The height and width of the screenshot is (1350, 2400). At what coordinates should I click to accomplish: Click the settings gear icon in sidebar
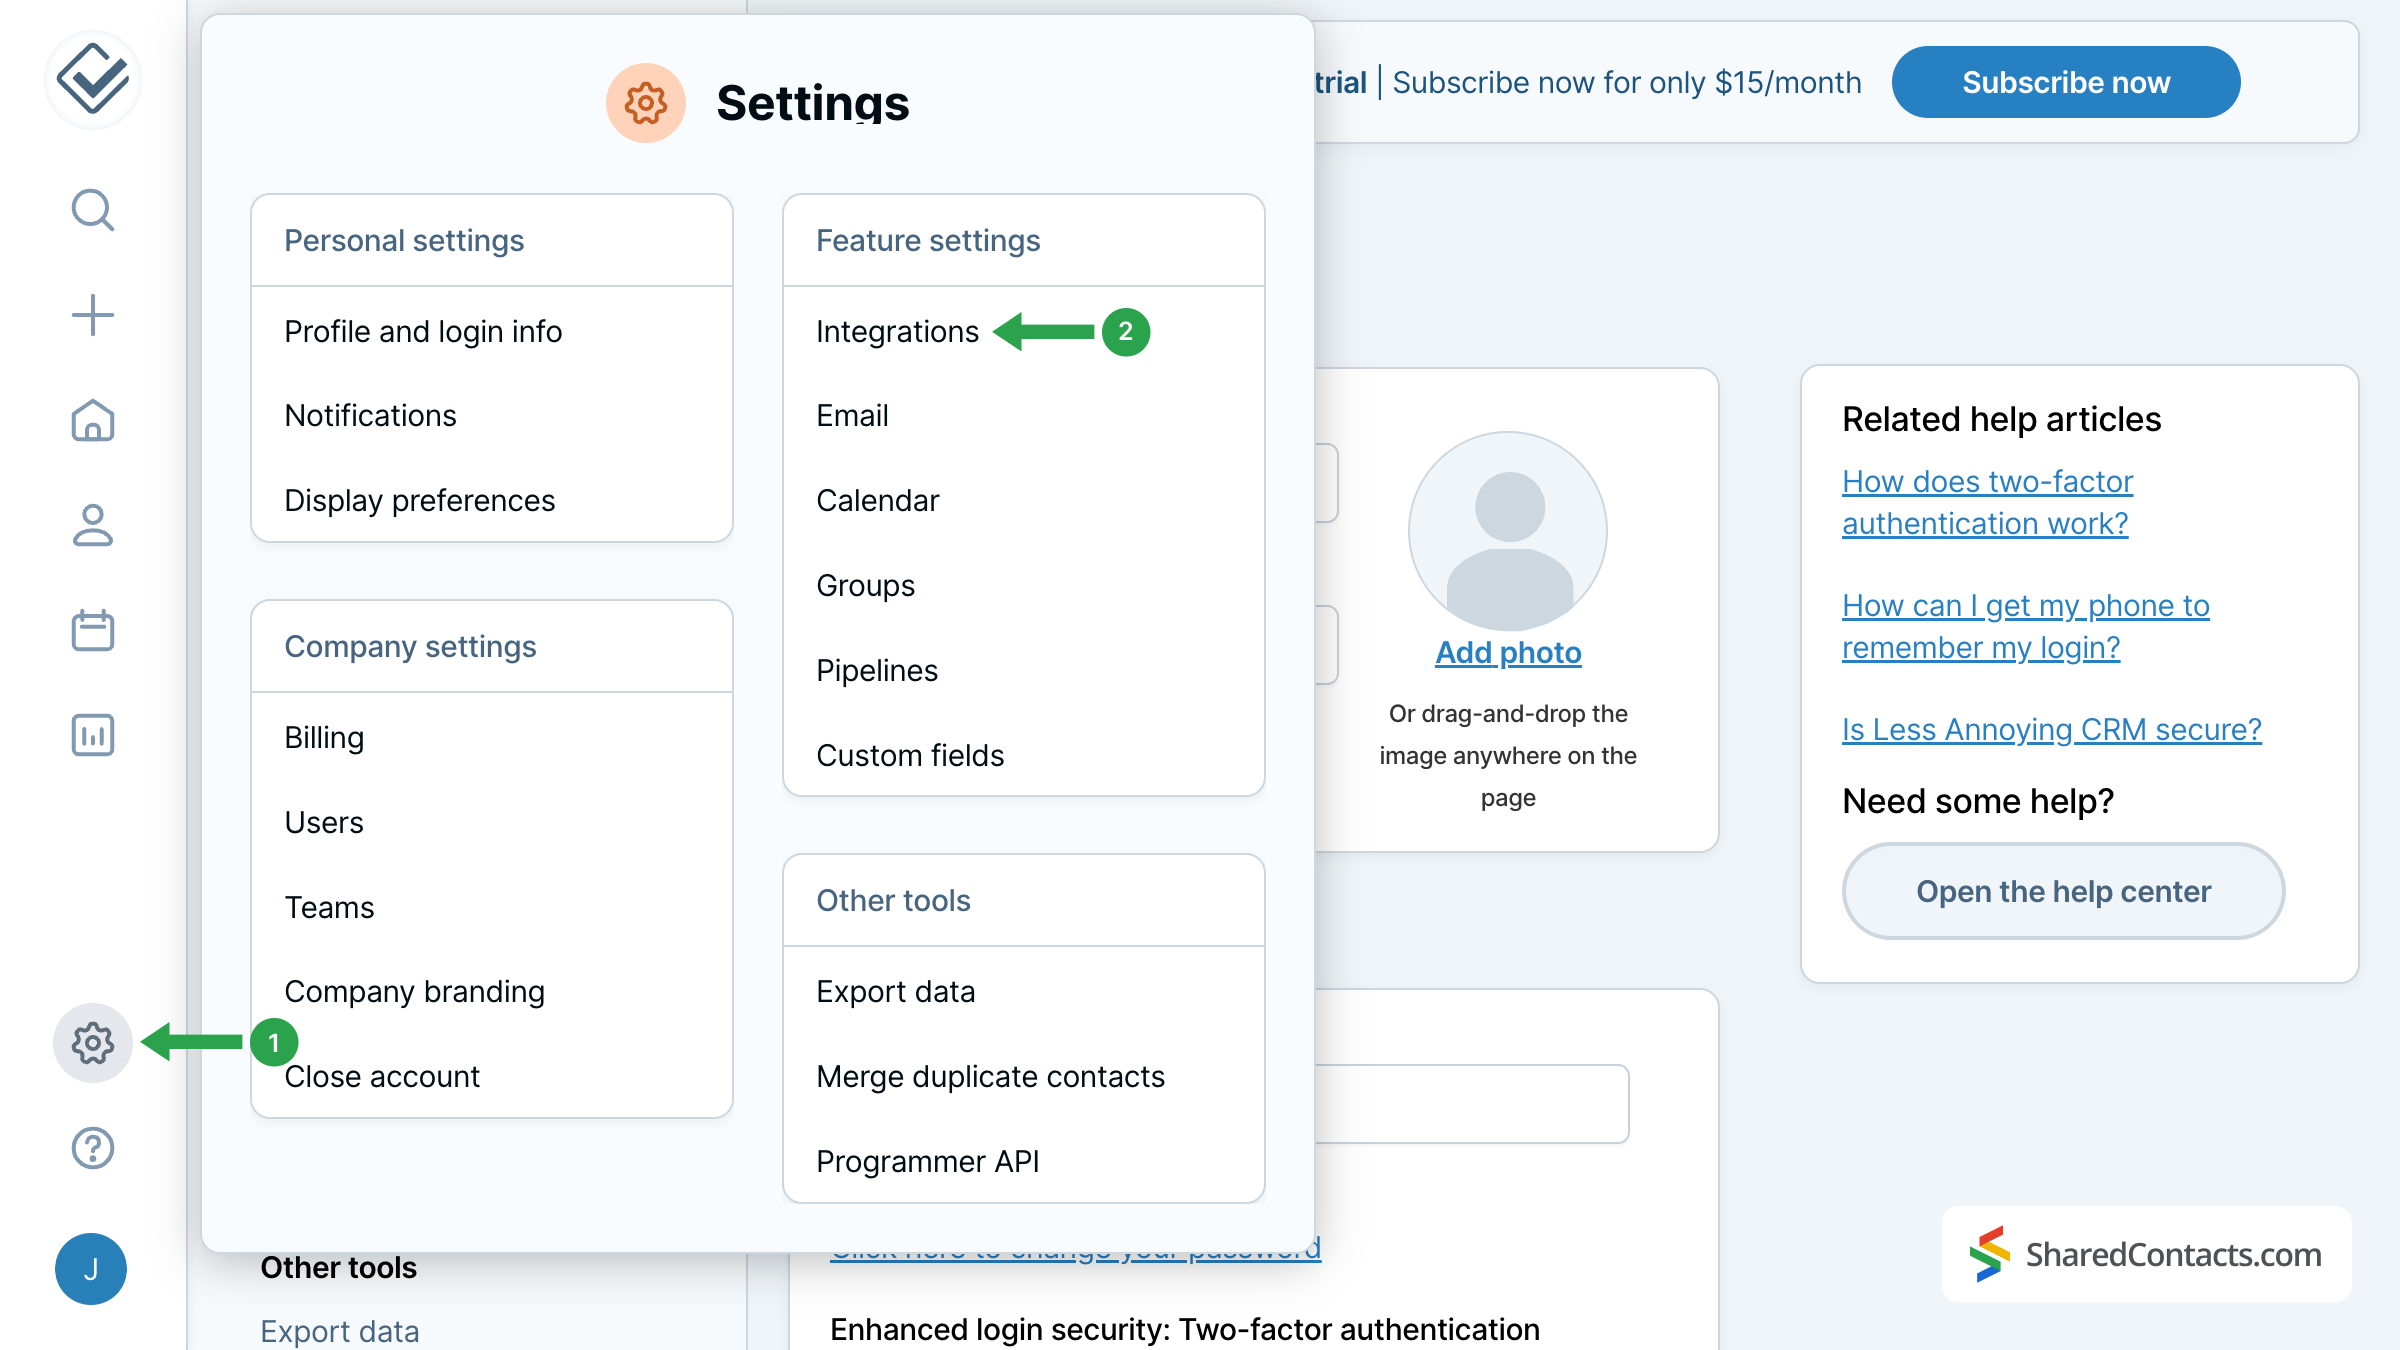click(92, 1043)
